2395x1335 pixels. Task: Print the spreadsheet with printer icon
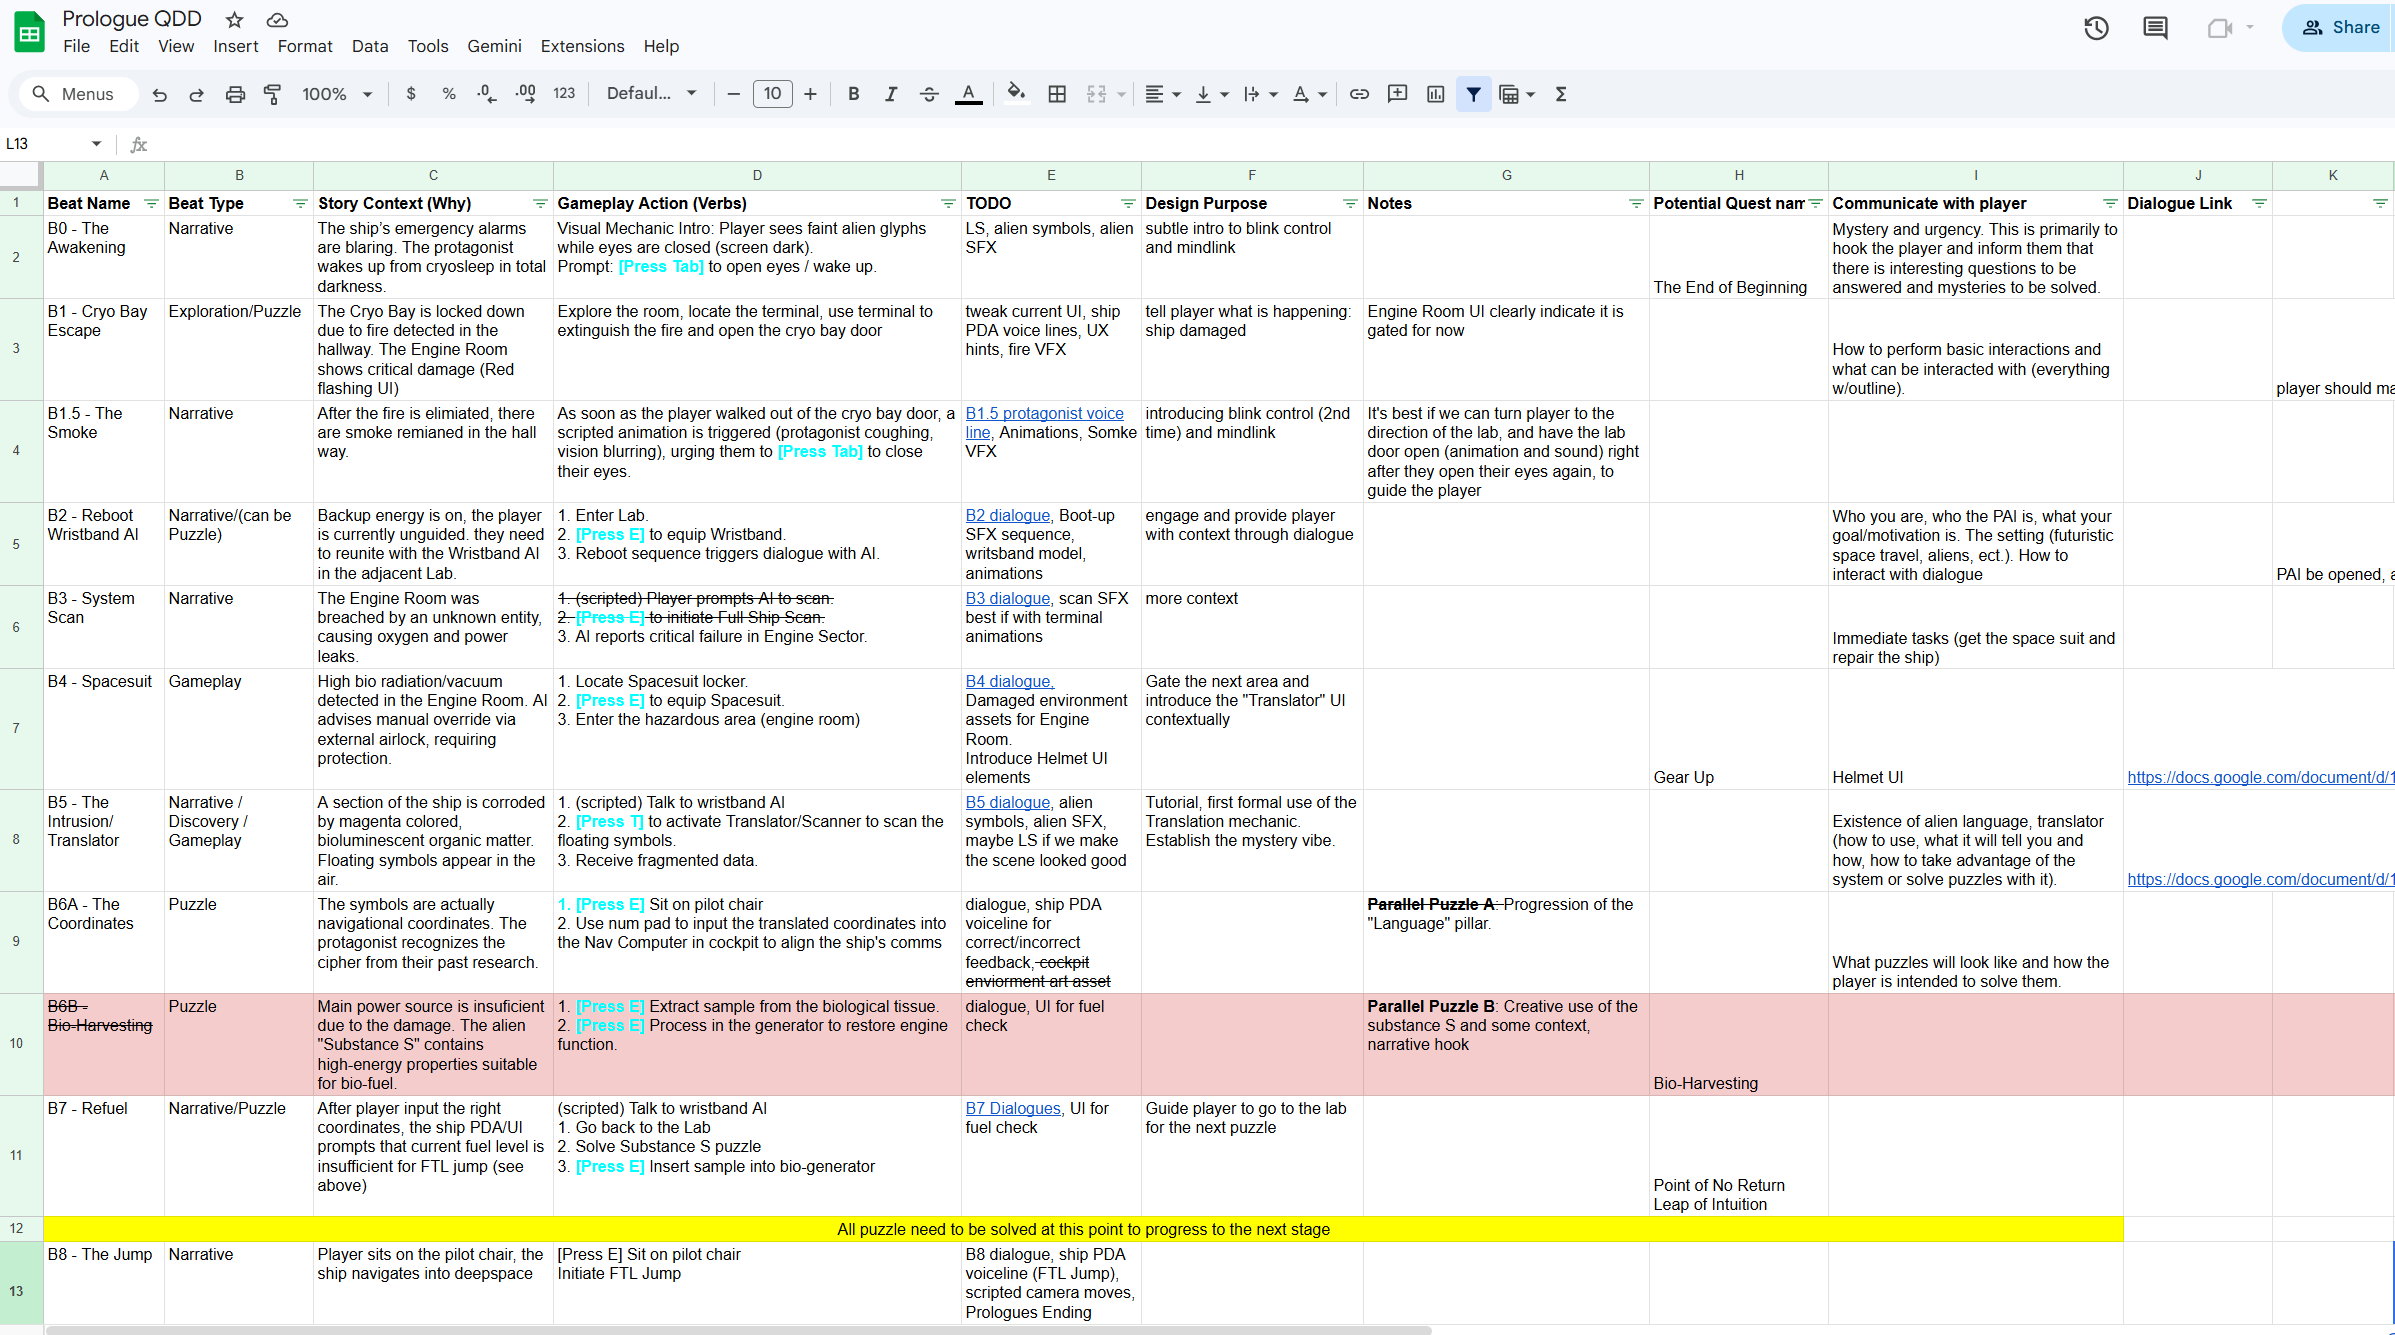pyautogui.click(x=235, y=94)
